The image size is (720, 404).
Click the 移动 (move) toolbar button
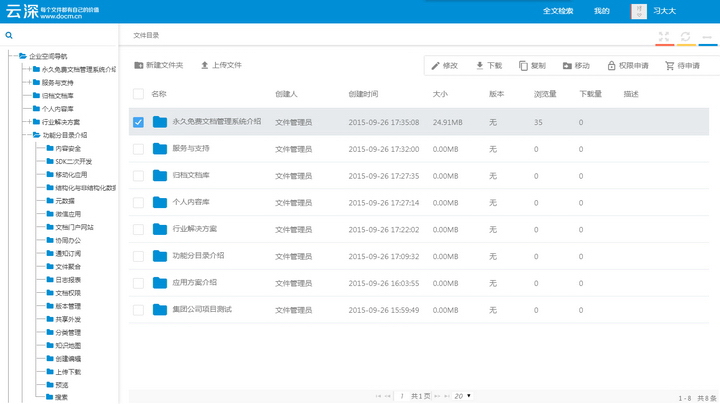(576, 66)
